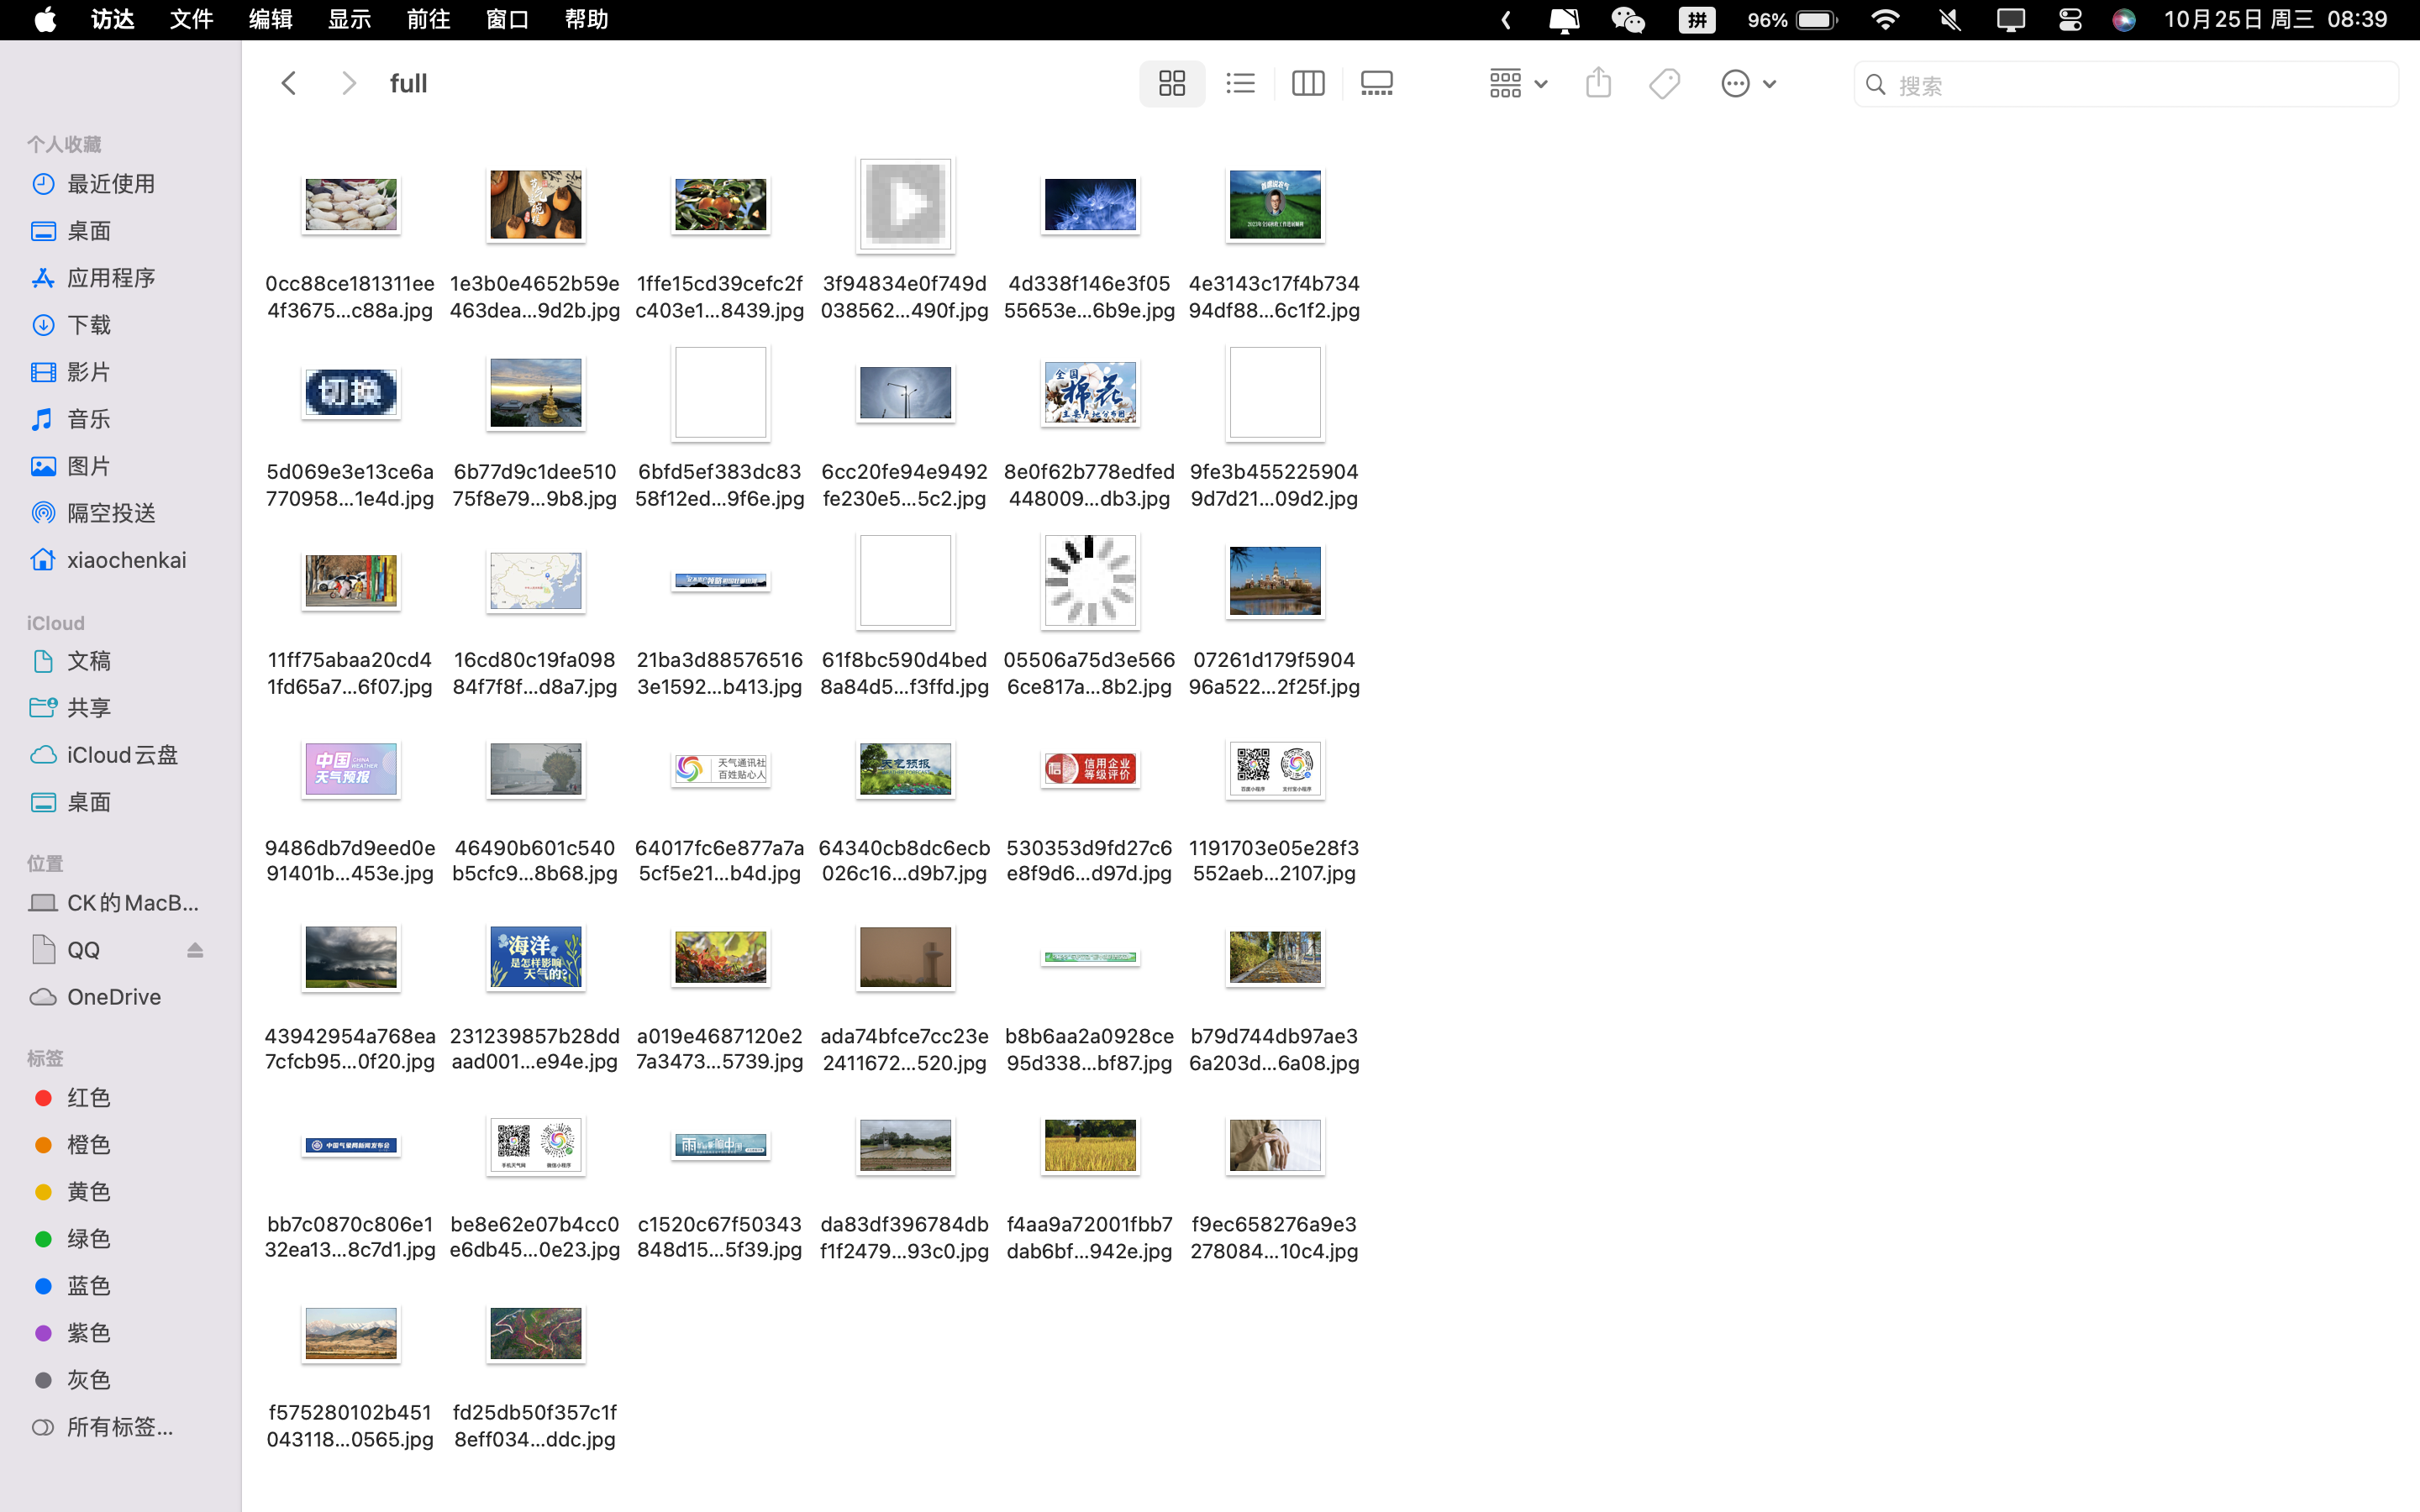
Task: Open Control Center in menu bar
Action: [x=2069, y=20]
